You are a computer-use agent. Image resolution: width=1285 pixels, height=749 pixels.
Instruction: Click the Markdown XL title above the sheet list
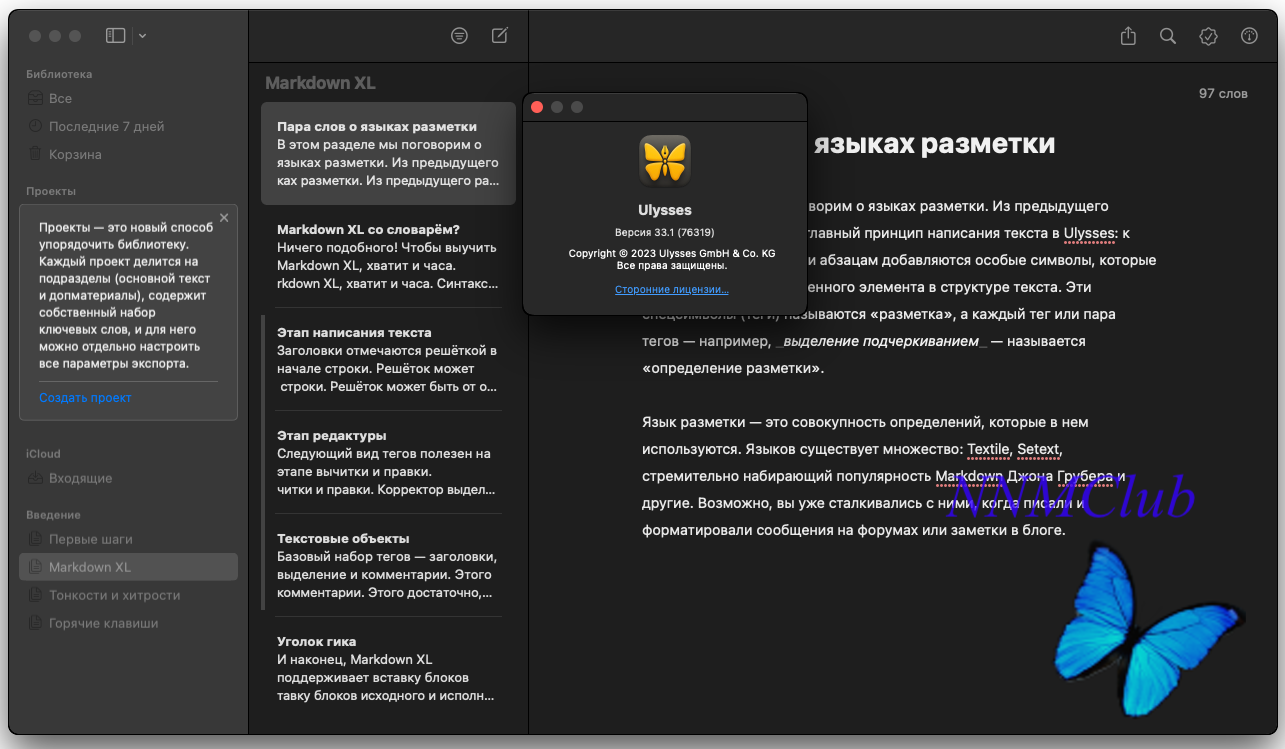tap(320, 83)
